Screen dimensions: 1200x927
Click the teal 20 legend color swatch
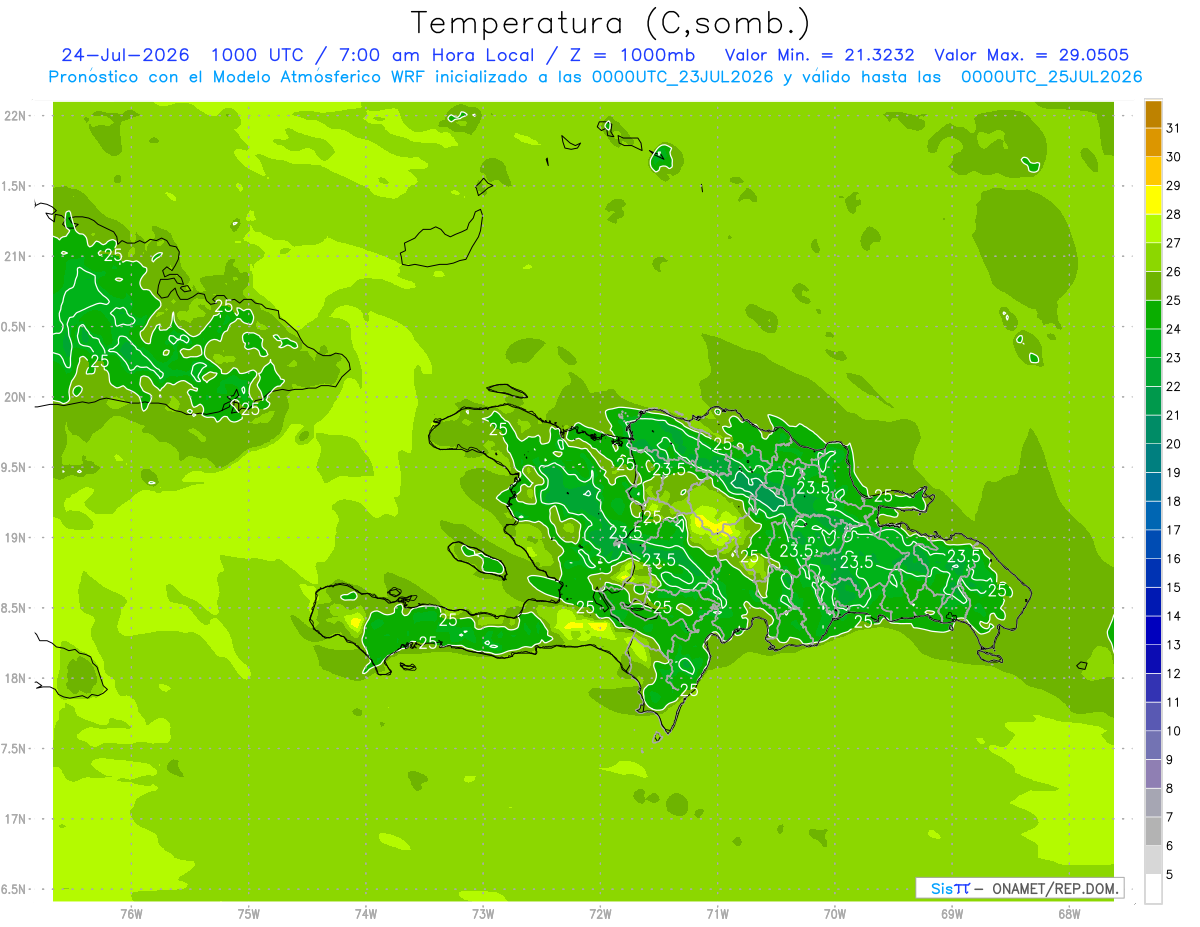pyautogui.click(x=1153, y=429)
